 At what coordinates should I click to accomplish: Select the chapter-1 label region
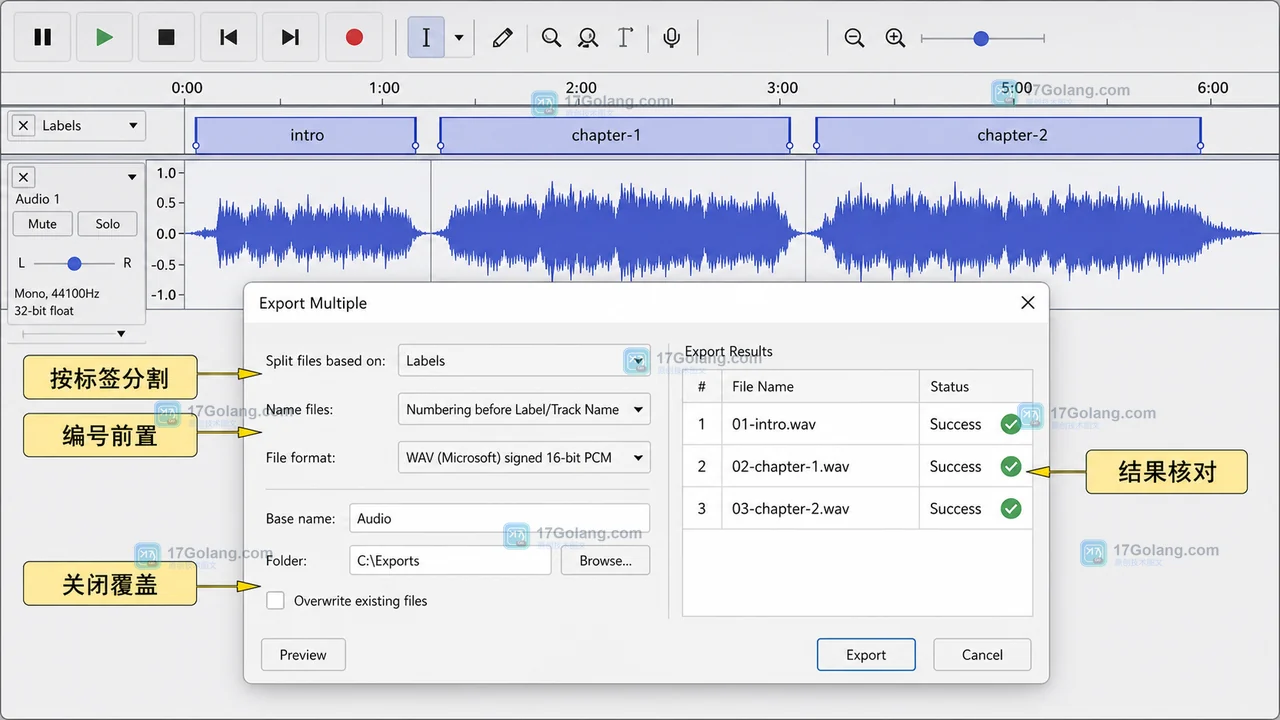615,135
